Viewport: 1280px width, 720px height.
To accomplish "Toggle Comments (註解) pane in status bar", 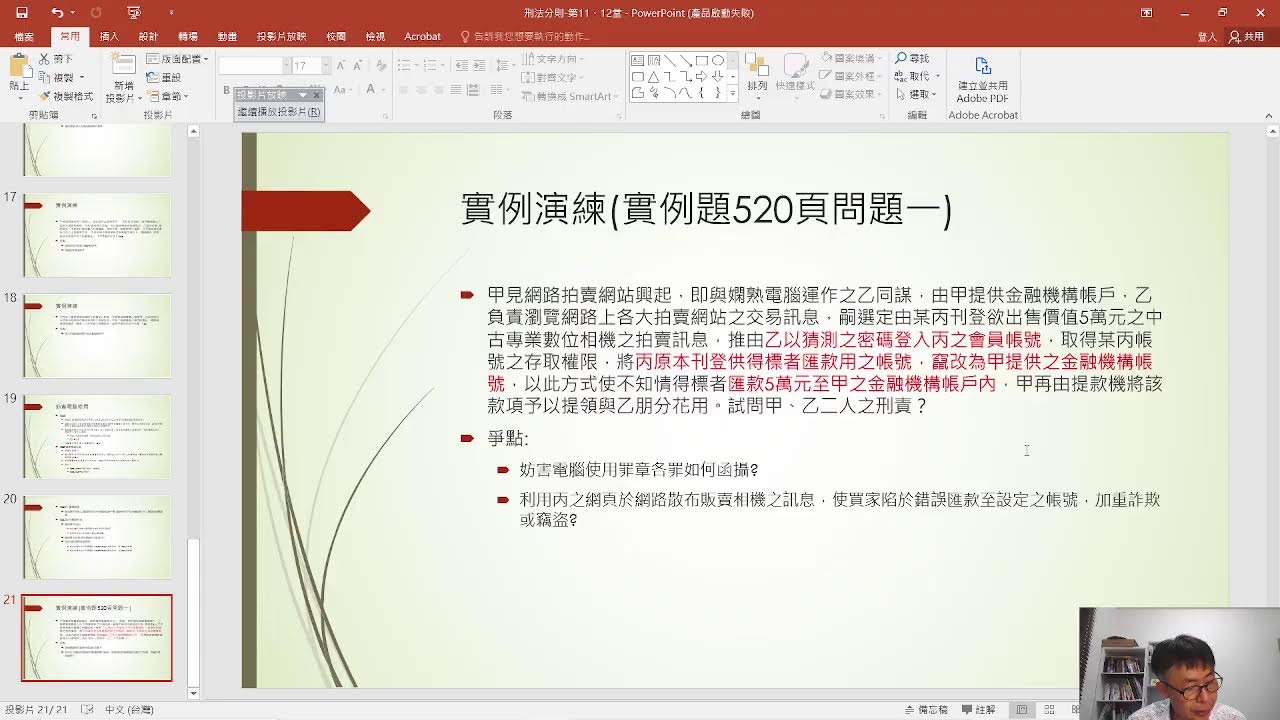I will (977, 709).
